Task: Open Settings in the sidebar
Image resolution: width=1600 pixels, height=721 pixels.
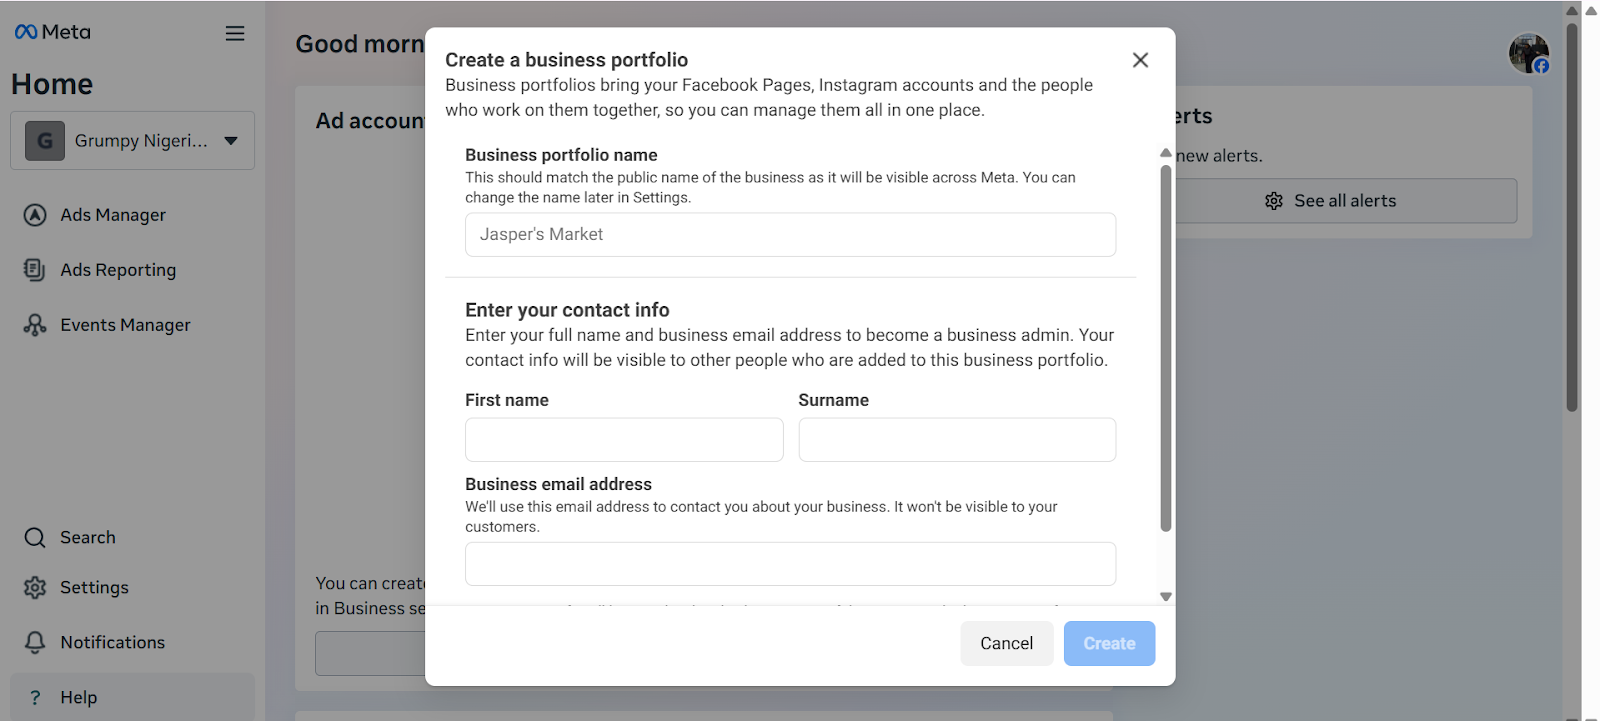Action: 94,588
